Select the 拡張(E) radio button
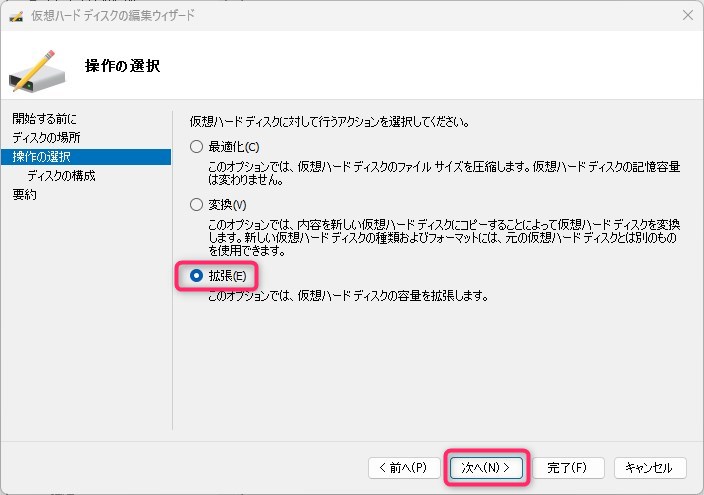Screen dimensions: 704x495 (197, 275)
